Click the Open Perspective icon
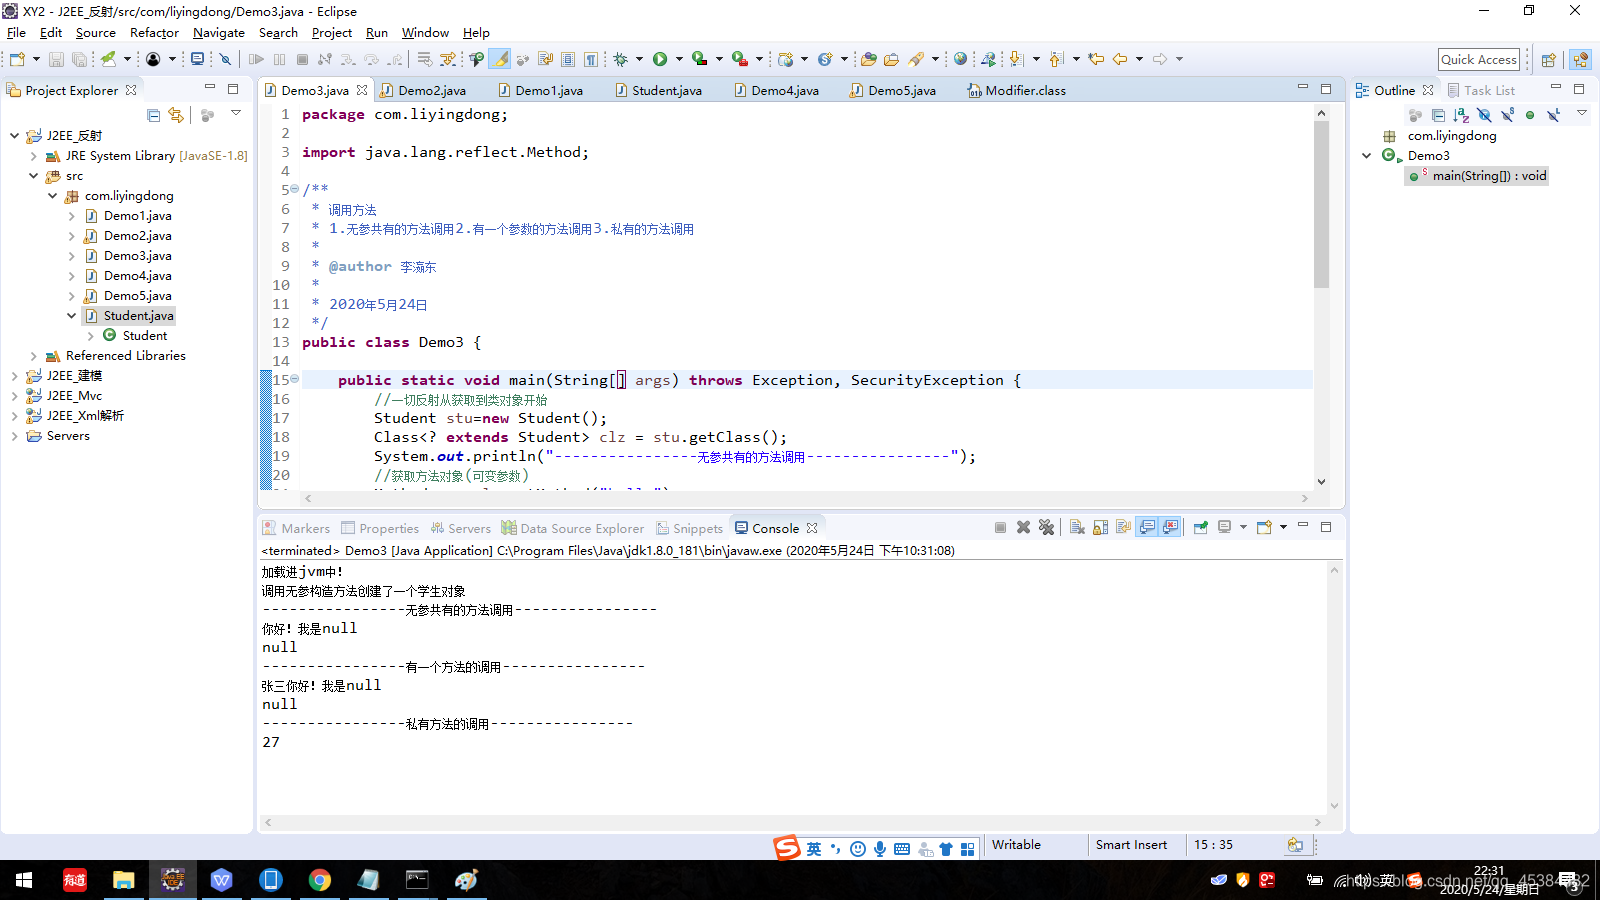Viewport: 1600px width, 900px height. coord(1548,59)
